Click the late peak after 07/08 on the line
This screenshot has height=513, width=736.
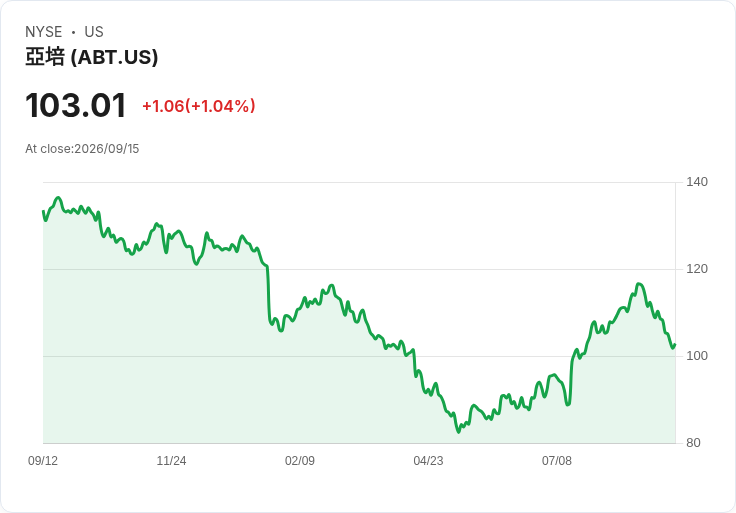coord(639,284)
